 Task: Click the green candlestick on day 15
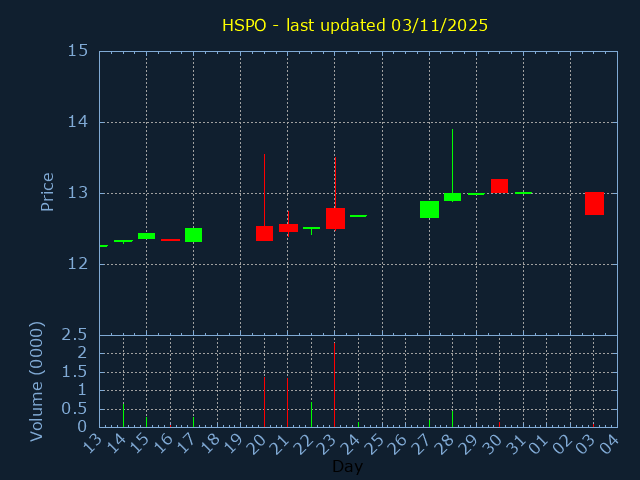click(x=146, y=236)
